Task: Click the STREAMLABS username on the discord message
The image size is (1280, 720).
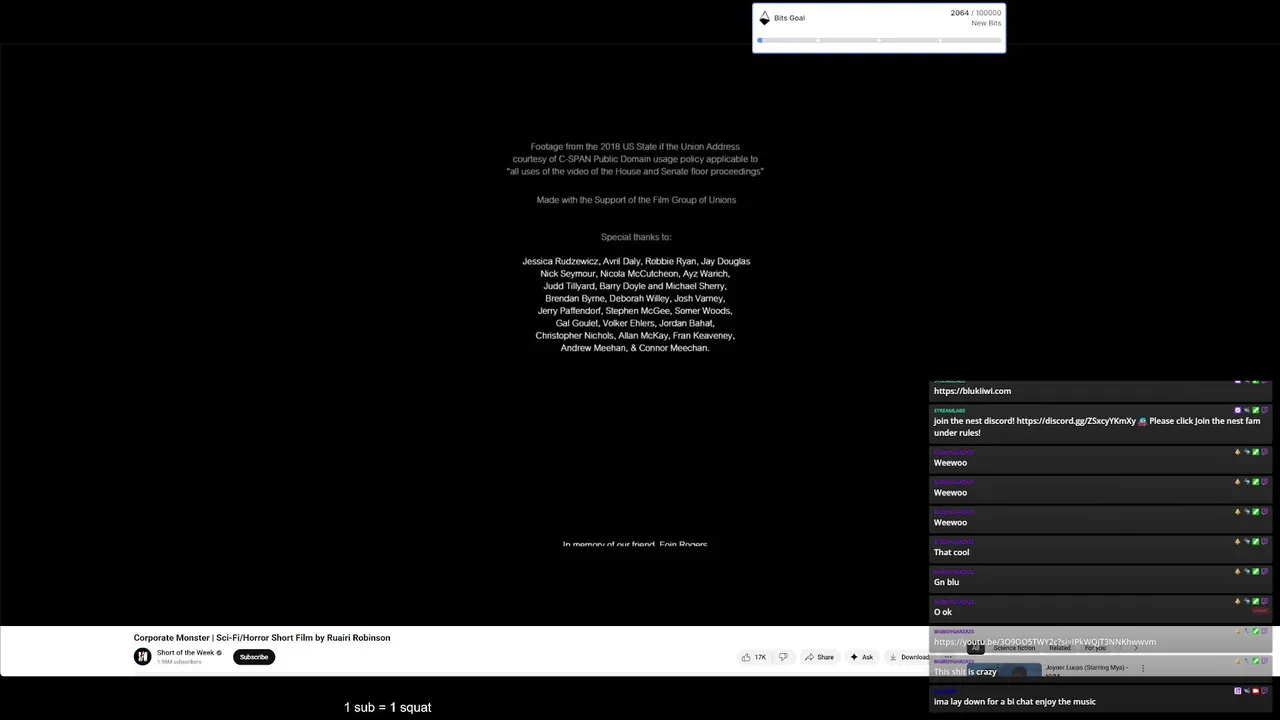Action: 949,411
